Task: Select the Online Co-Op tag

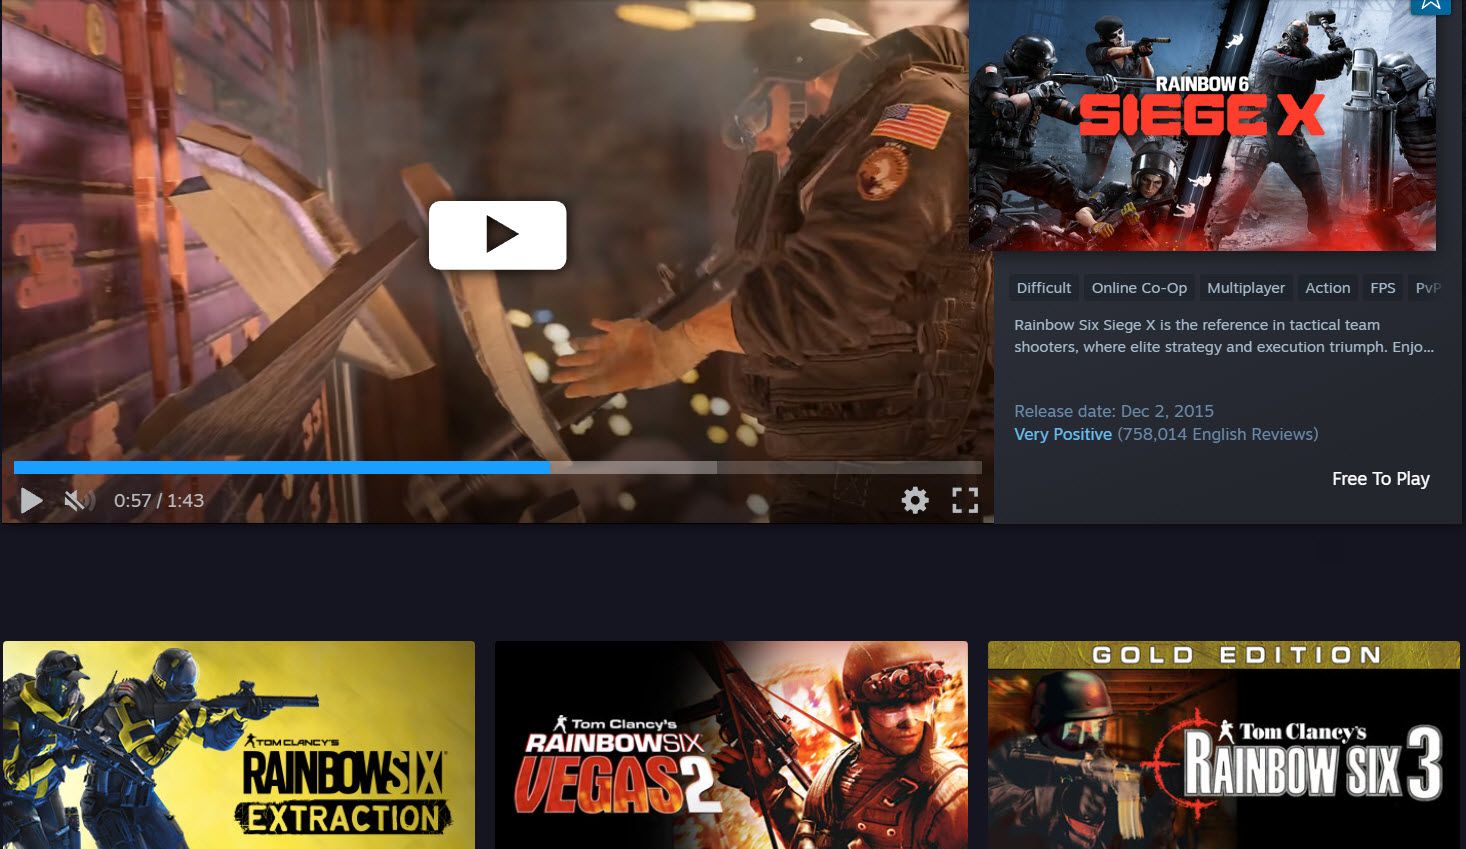Action: click(1139, 288)
